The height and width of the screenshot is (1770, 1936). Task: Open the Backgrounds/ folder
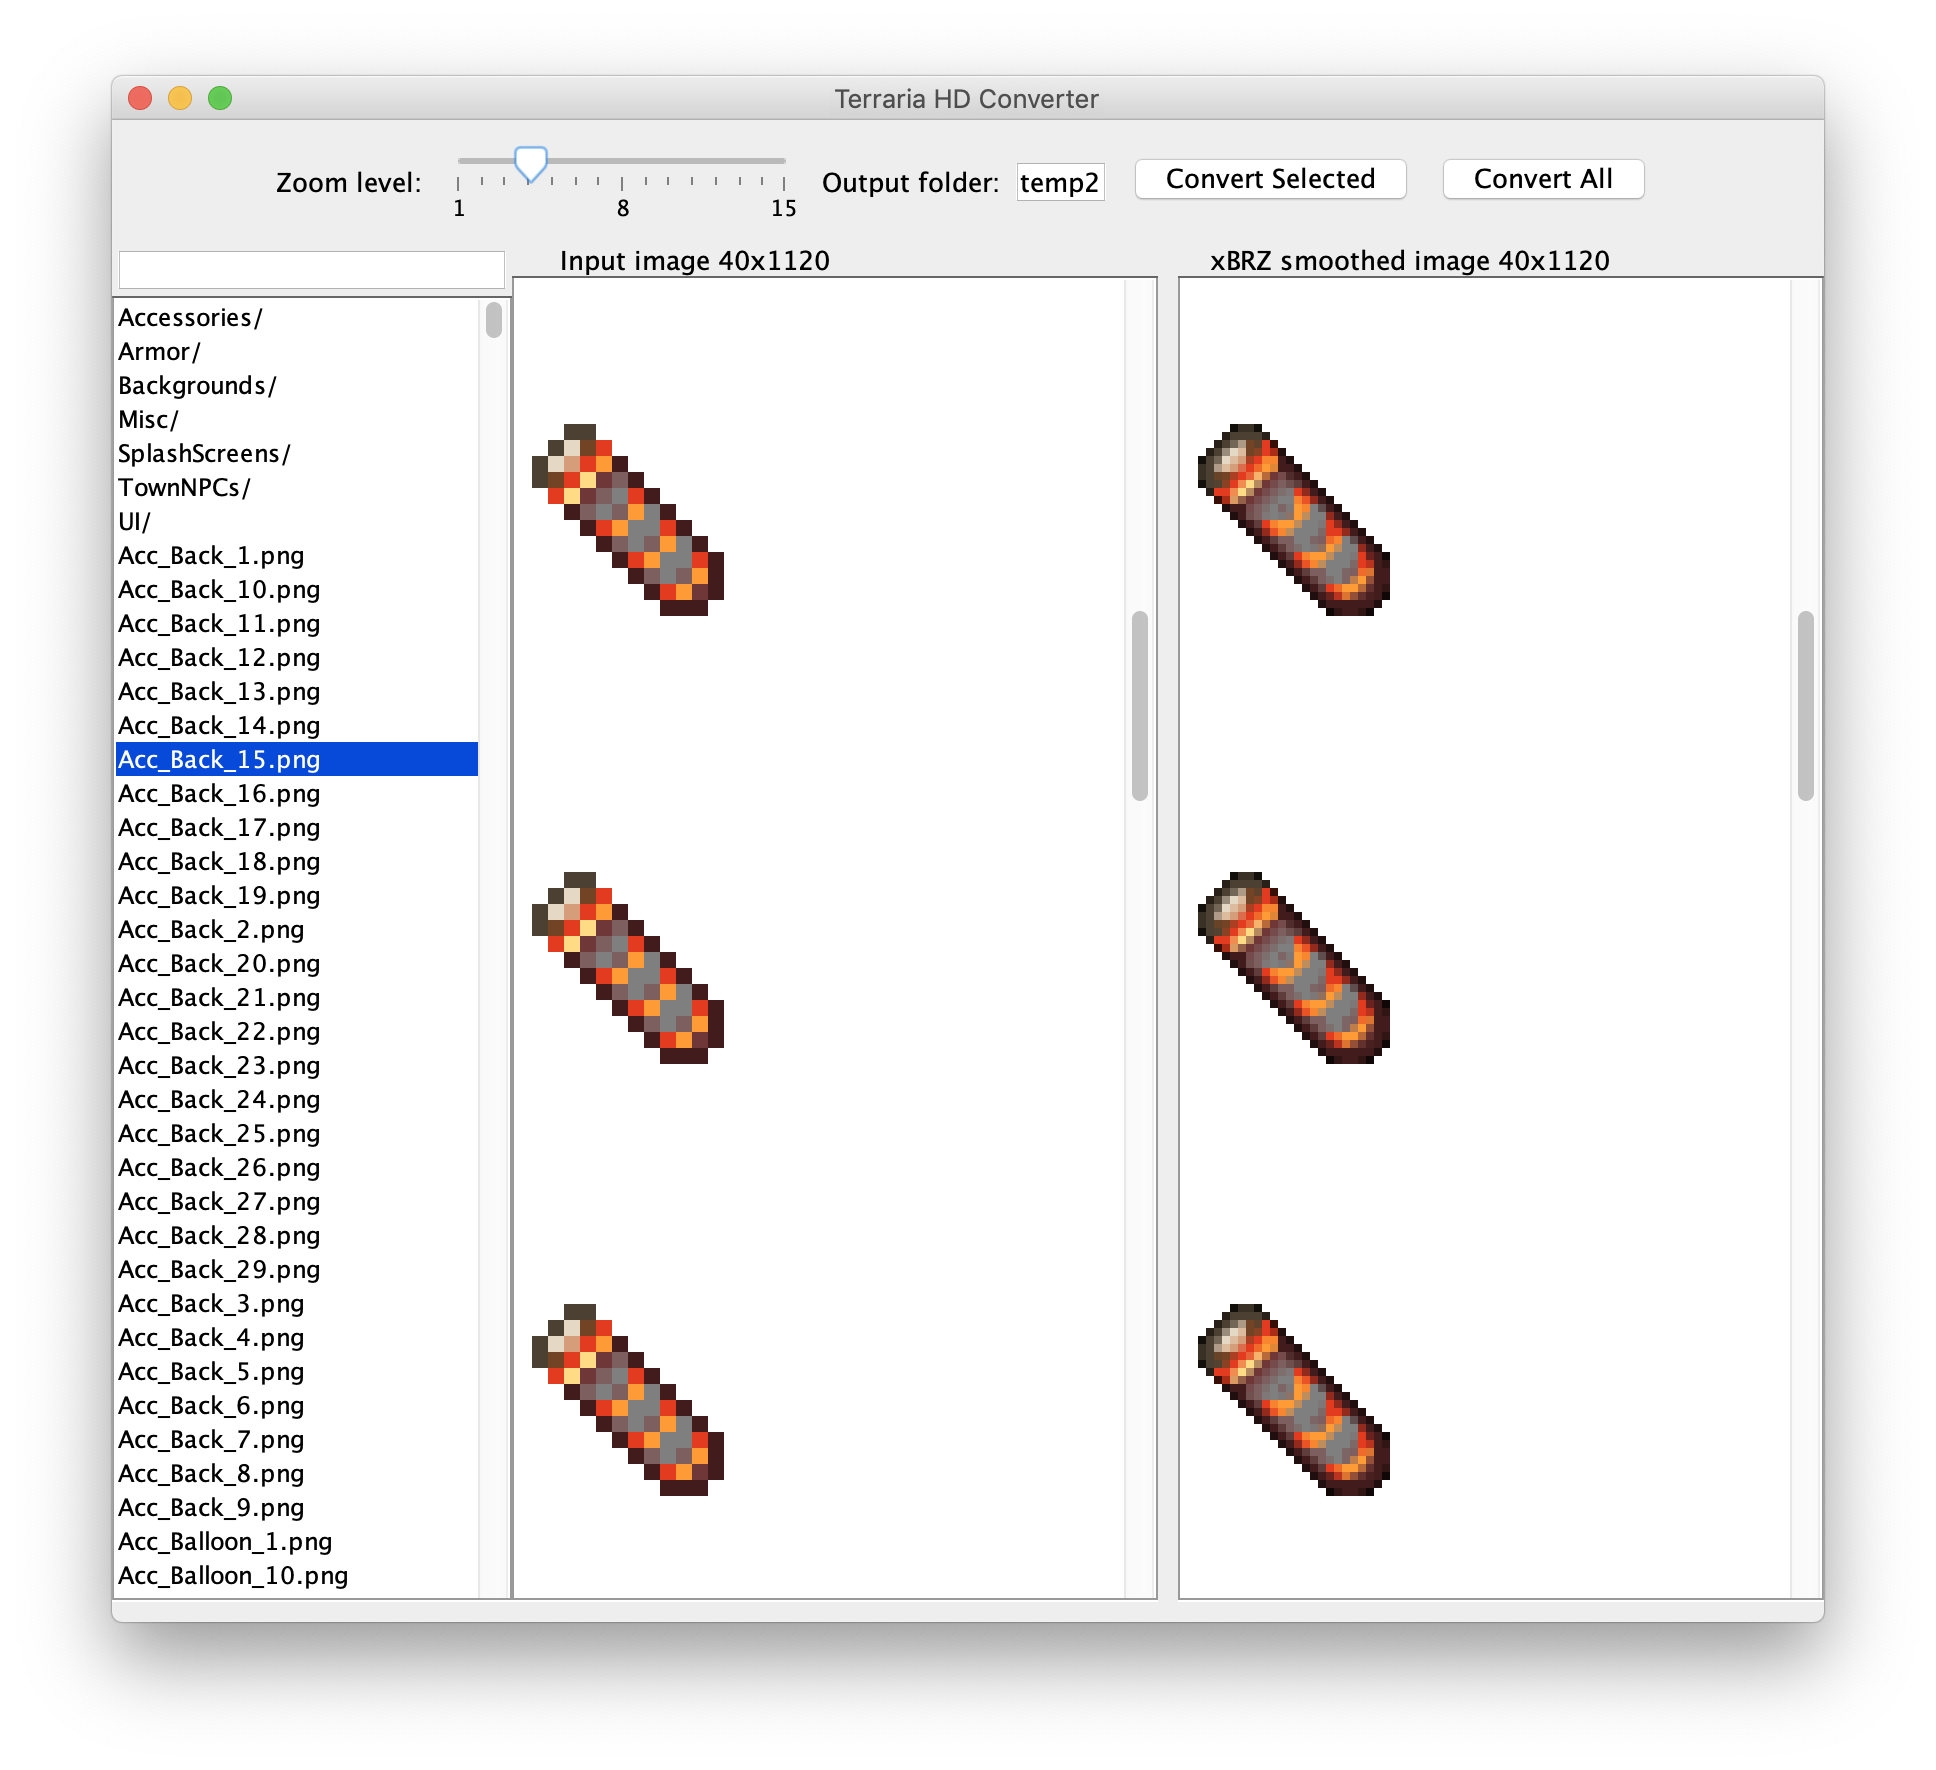tap(297, 385)
